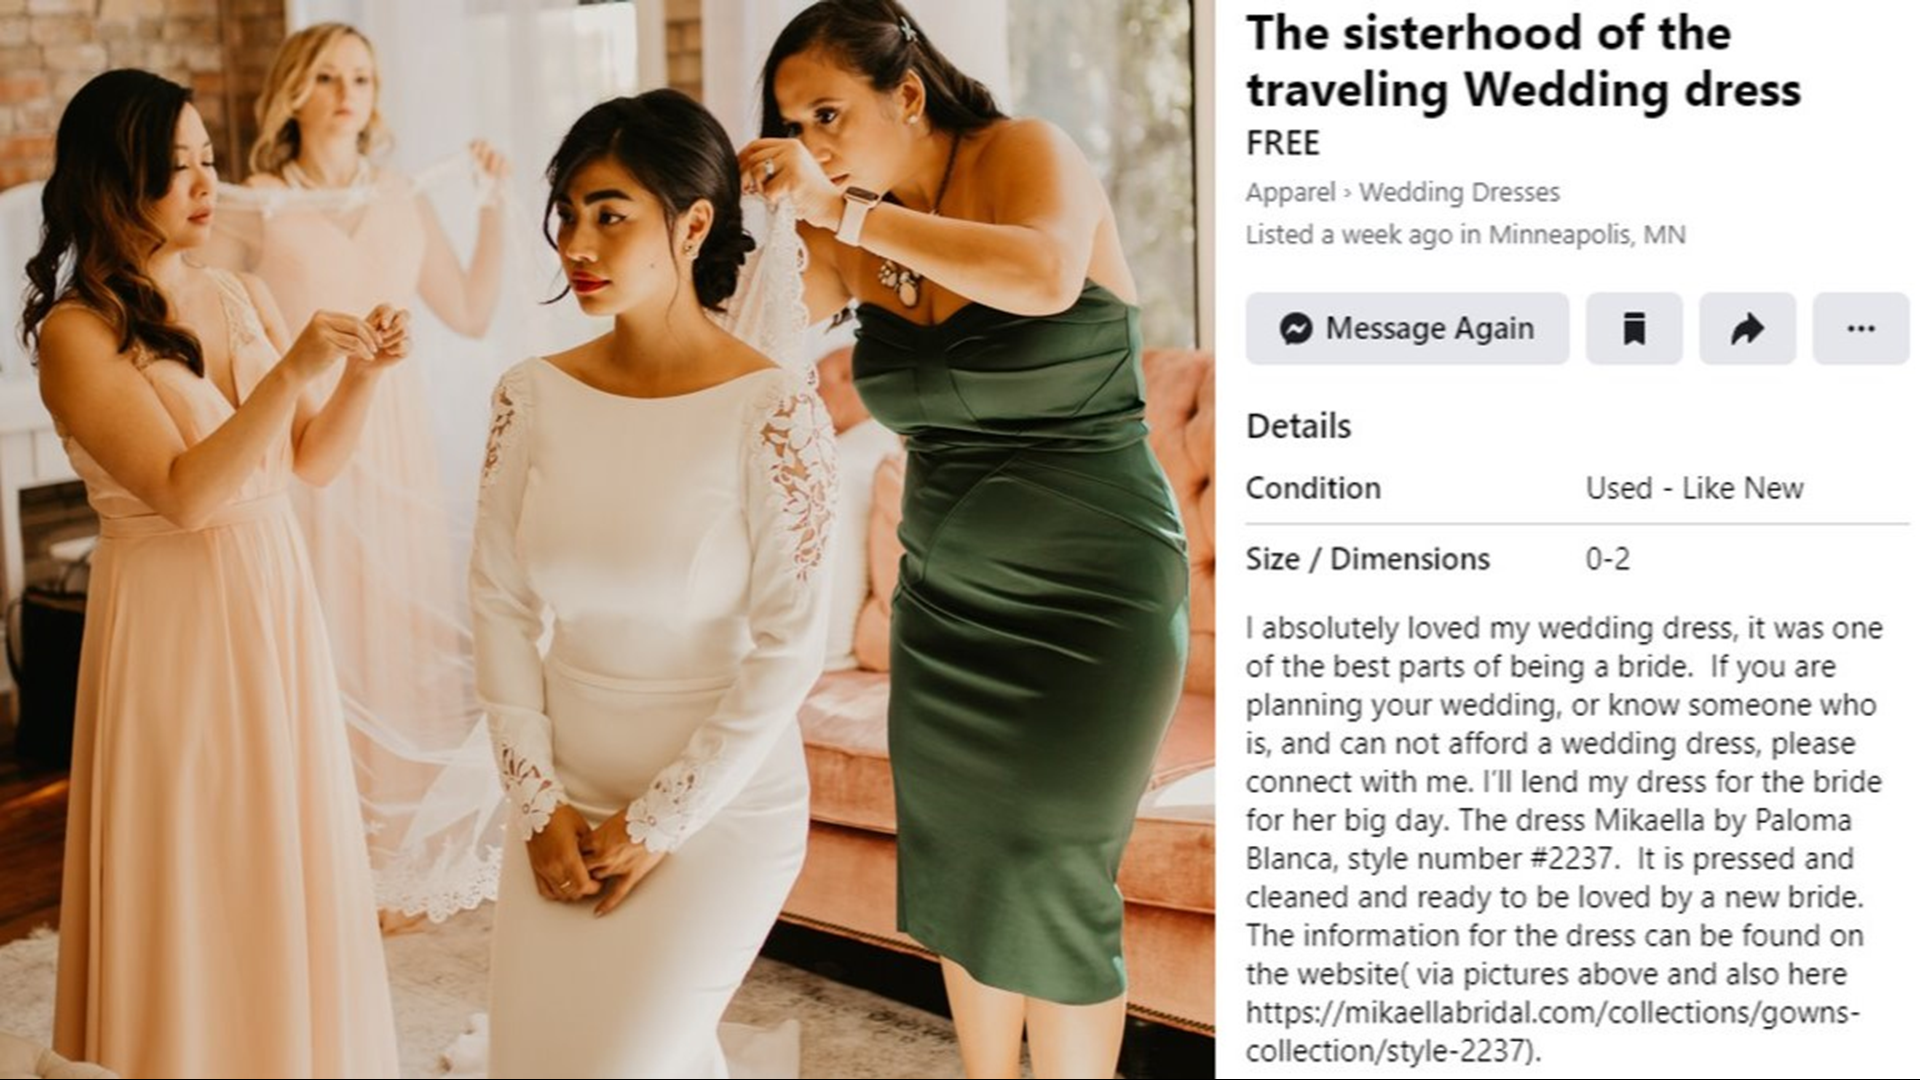Click the Details section heading
The image size is (1920, 1080).
pos(1298,426)
